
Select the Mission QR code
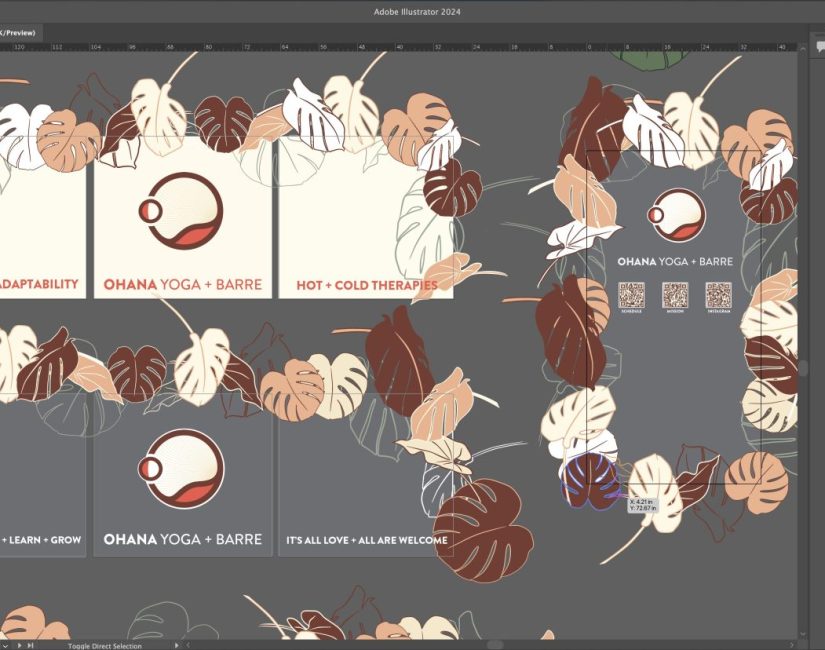click(x=675, y=295)
